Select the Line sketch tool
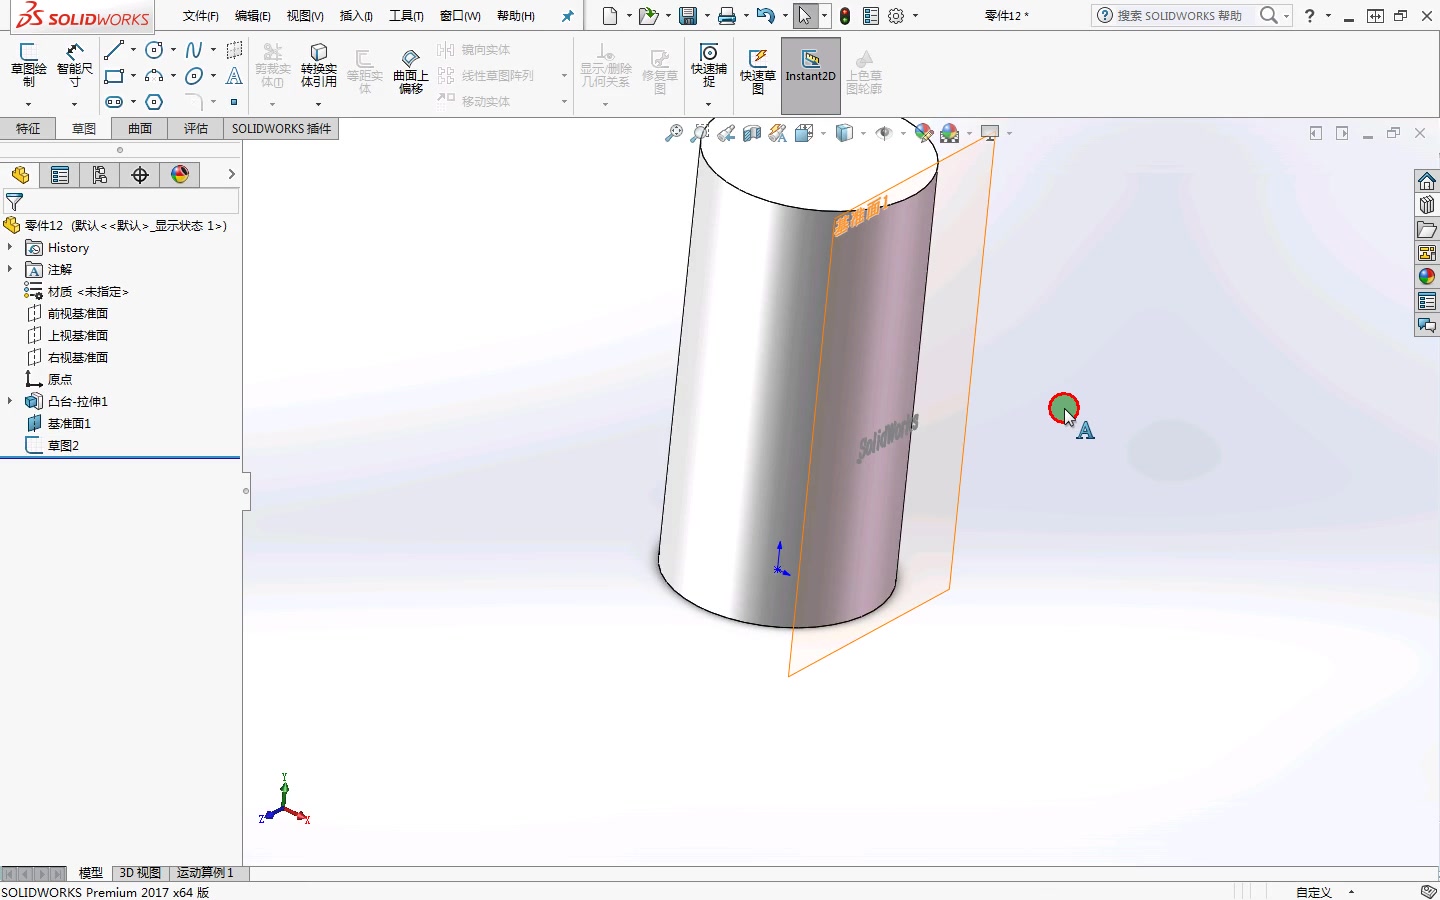 (x=115, y=50)
